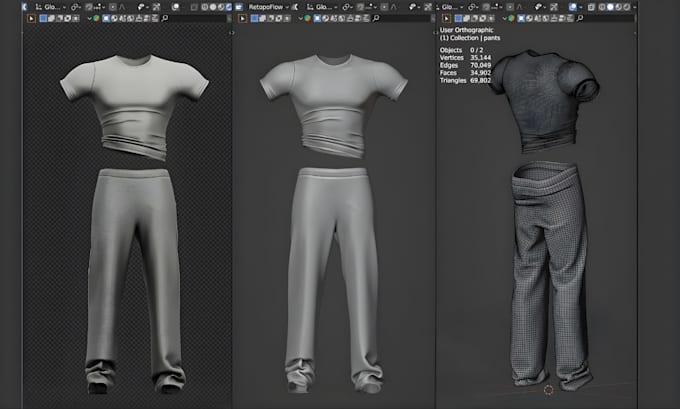Select the select tool in right viewport
Viewport: 680px width, 409px height.
[446, 18]
